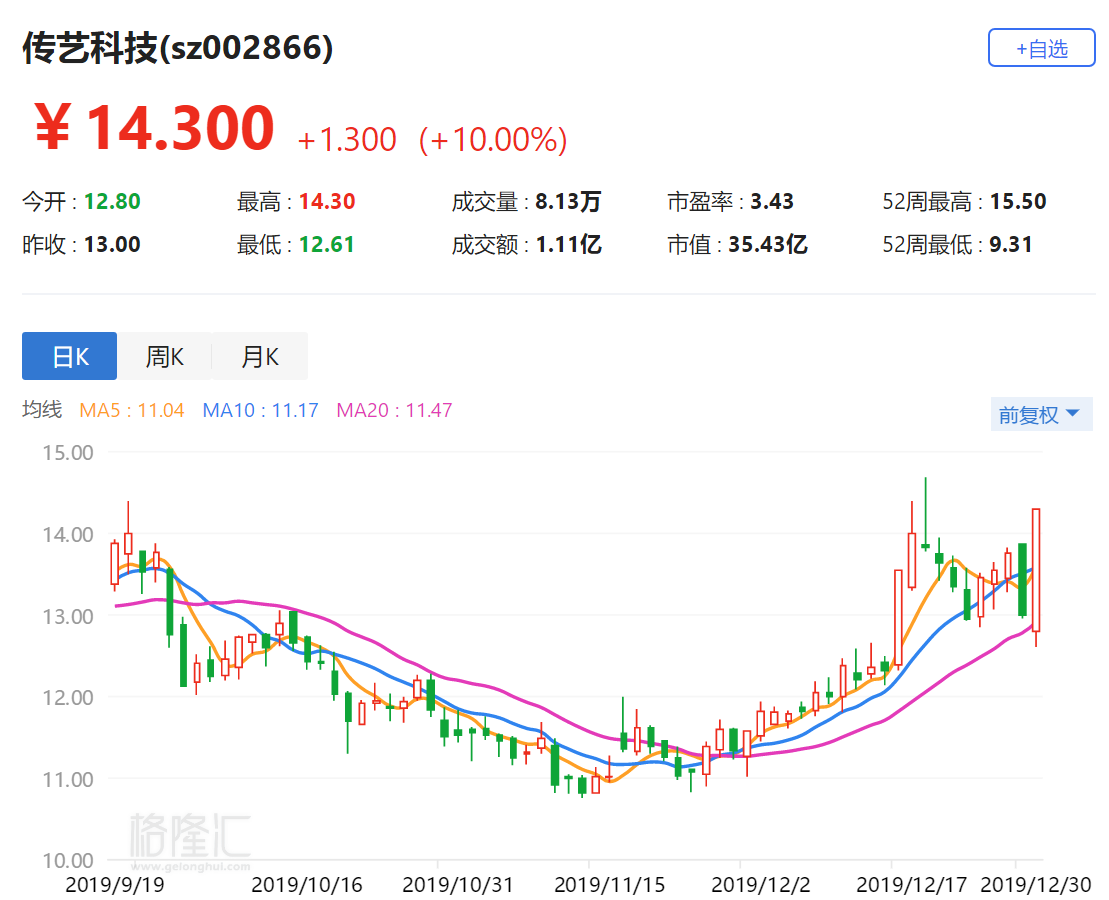Click the 12.00 price axis label

(x=68, y=698)
